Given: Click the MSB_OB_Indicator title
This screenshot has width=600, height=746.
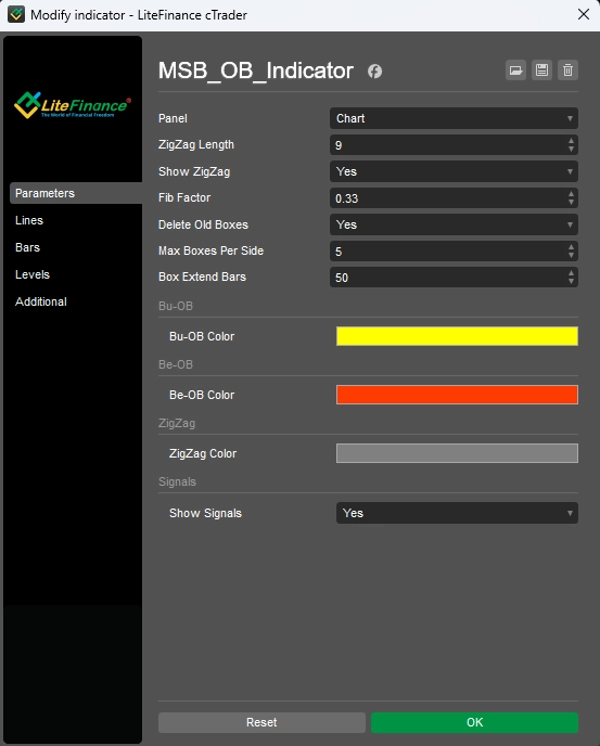Looking at the screenshot, I should [256, 71].
